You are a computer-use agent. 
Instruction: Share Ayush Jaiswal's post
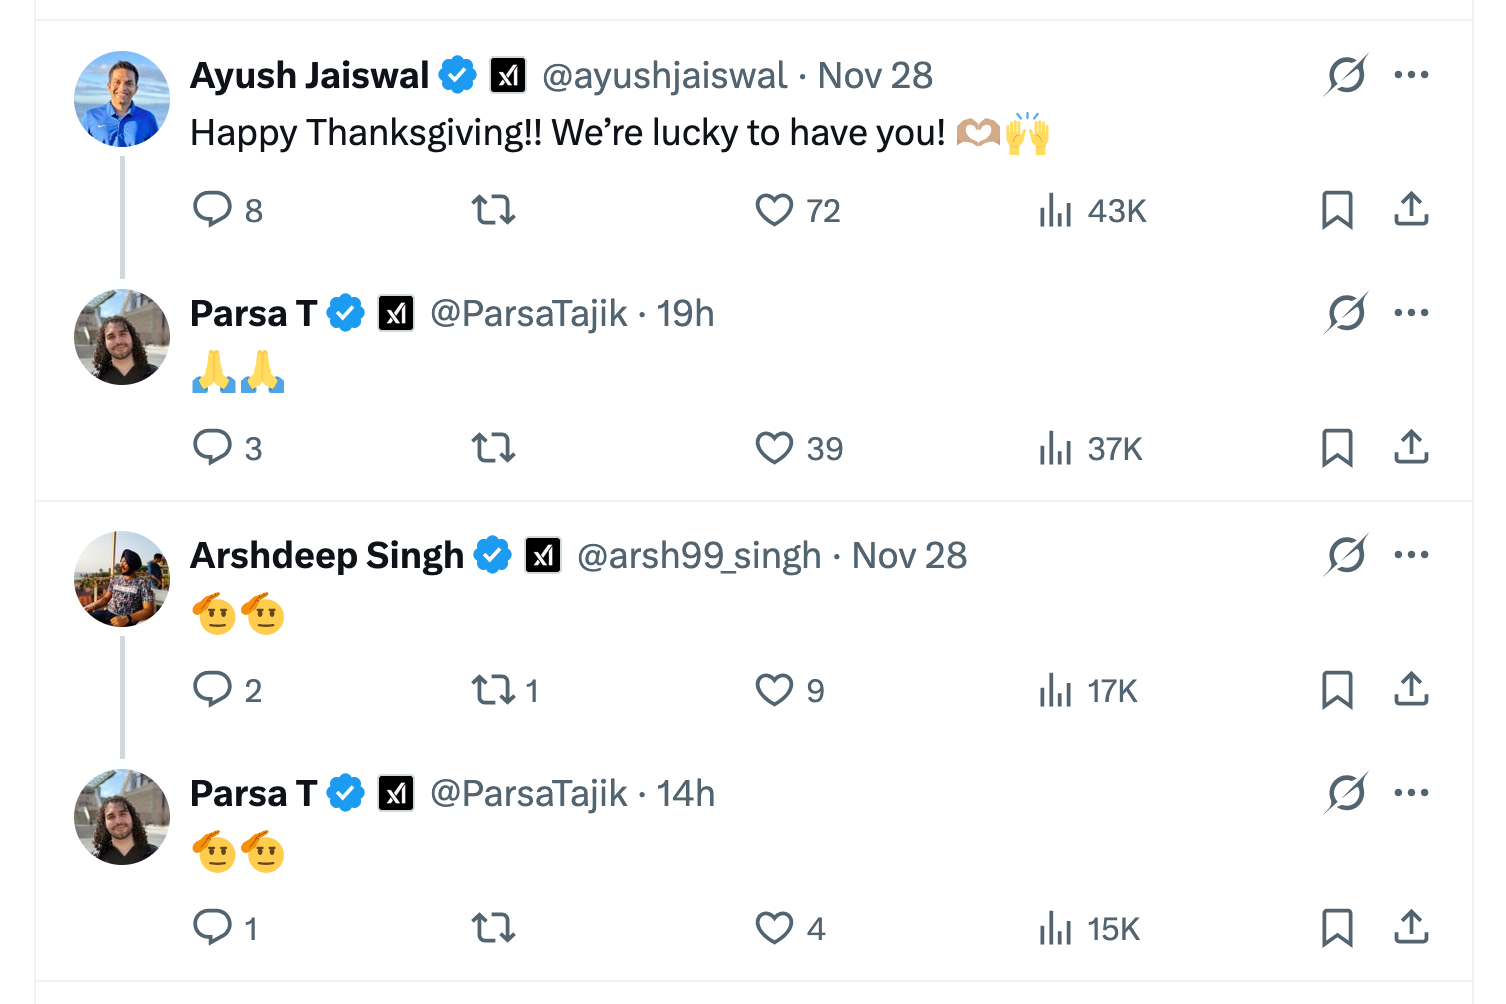[x=1411, y=210]
